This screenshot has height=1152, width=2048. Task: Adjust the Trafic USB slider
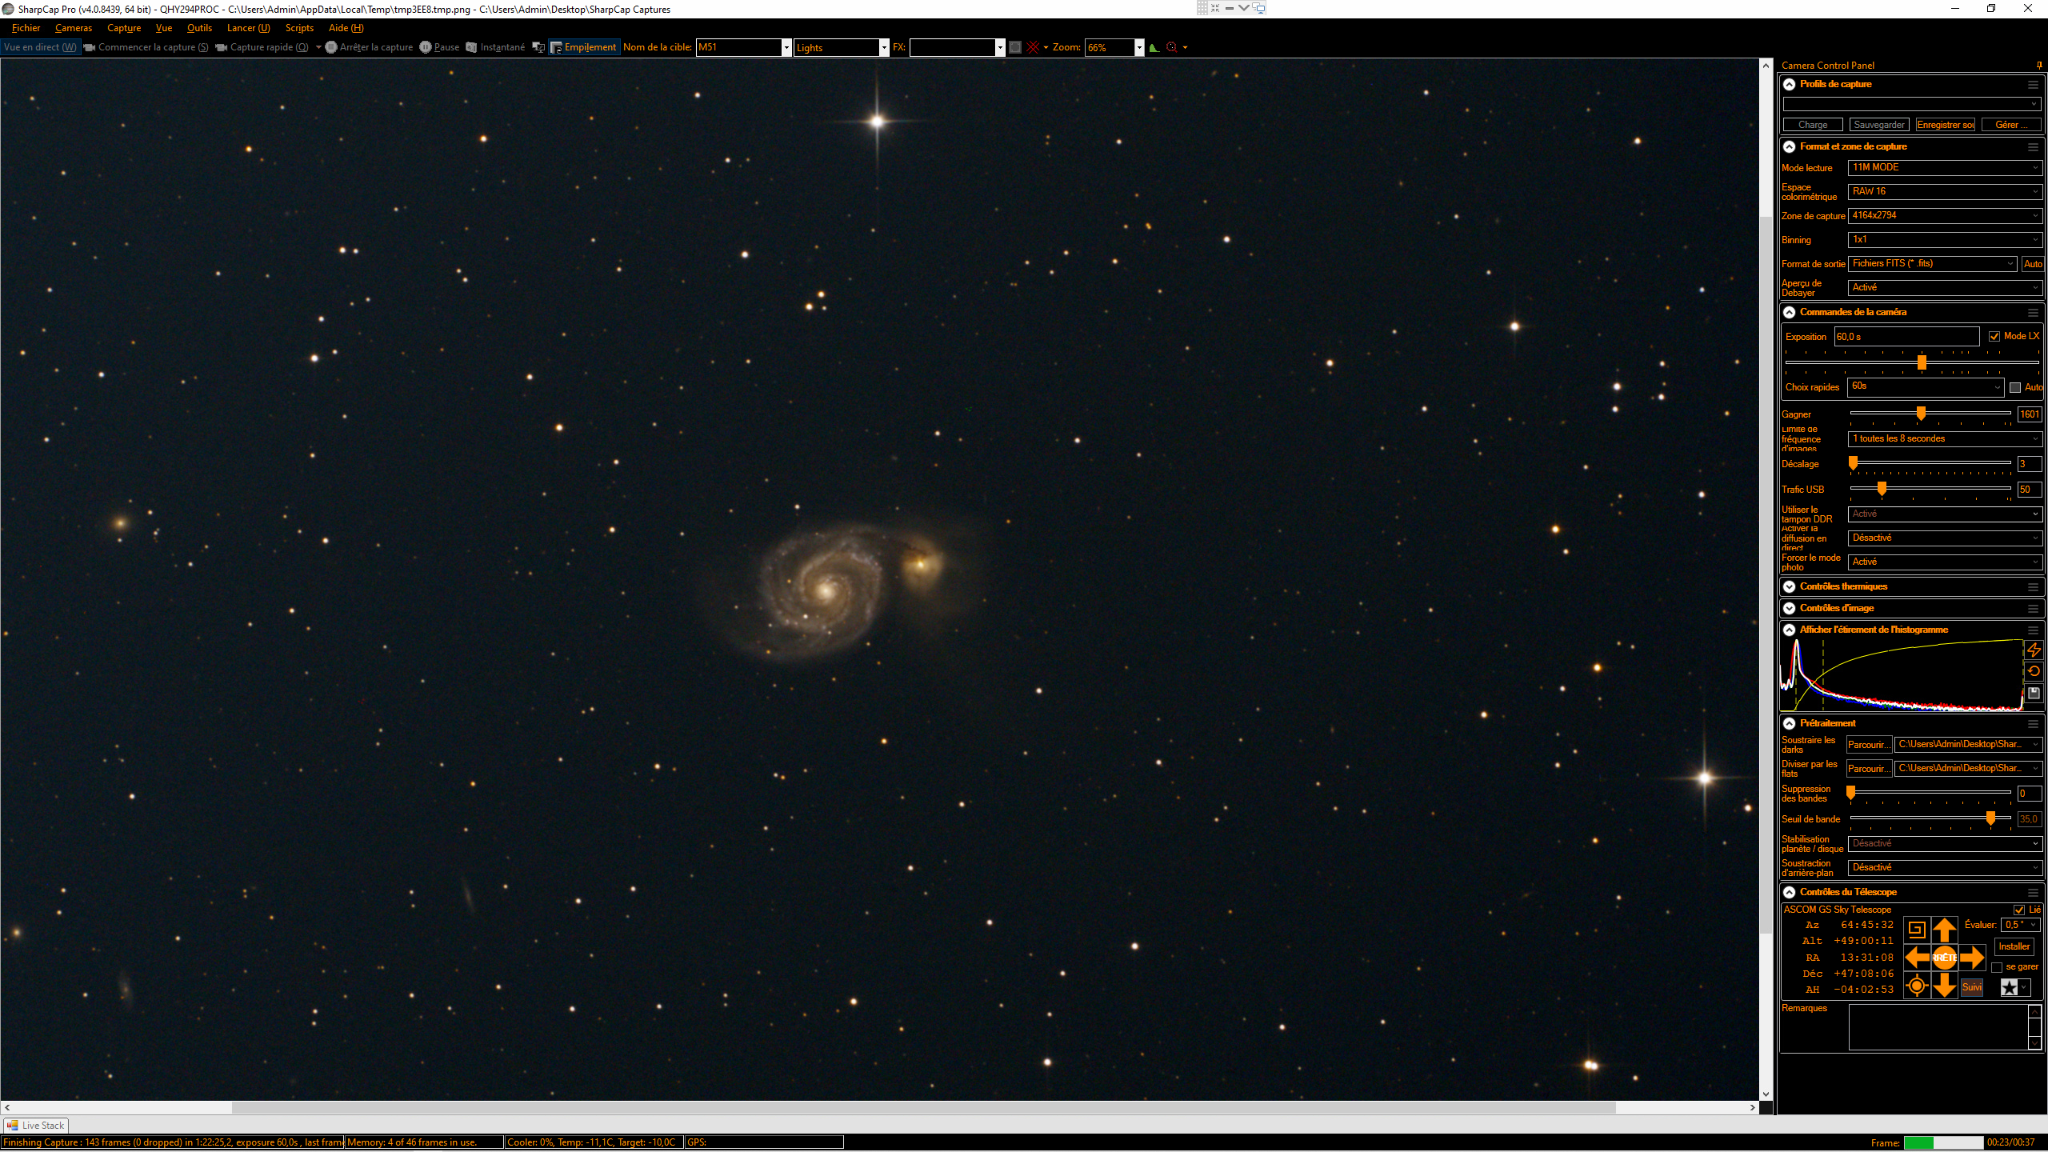1882,488
